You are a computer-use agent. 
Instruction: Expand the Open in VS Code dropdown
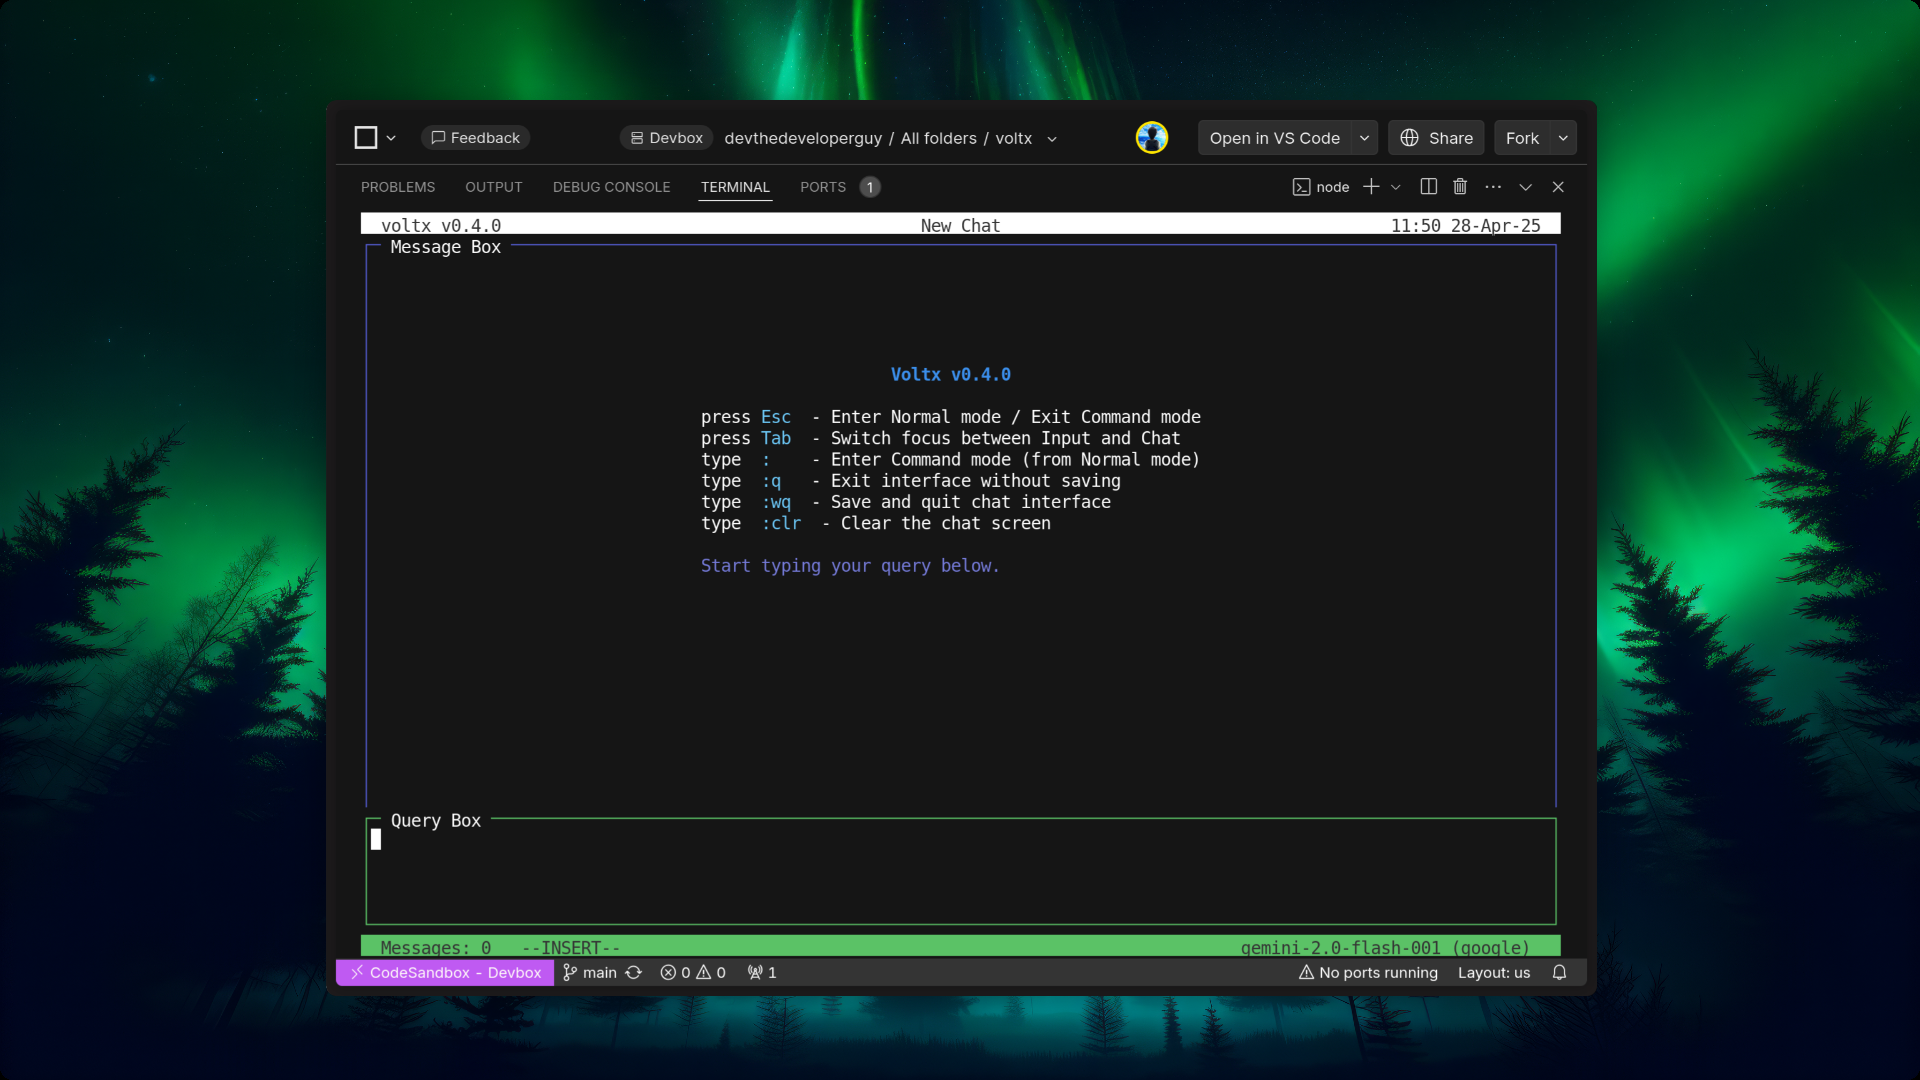[x=1363, y=138]
